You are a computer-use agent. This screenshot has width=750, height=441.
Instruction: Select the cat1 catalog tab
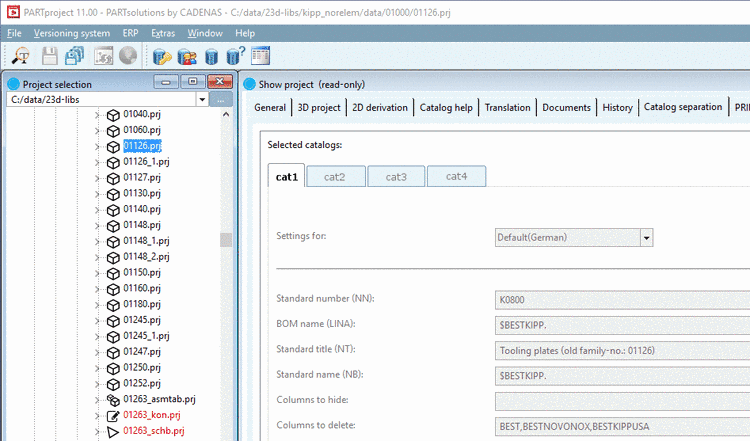pyautogui.click(x=287, y=176)
